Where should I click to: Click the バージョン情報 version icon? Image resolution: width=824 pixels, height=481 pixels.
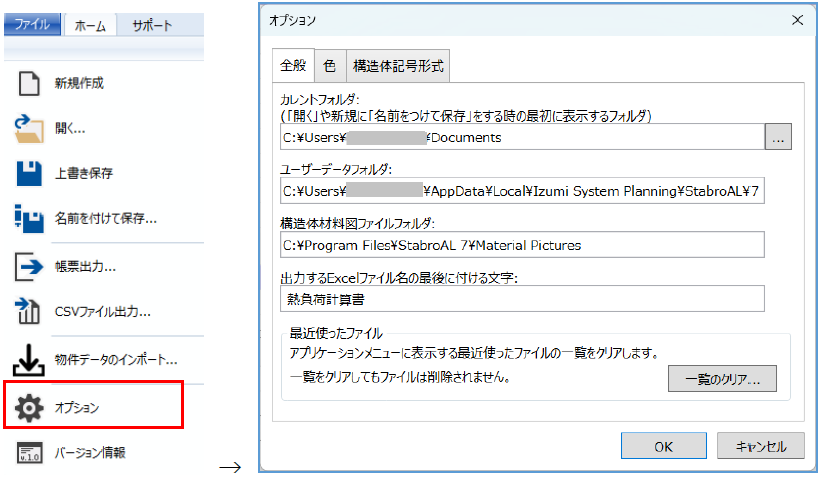coord(30,452)
